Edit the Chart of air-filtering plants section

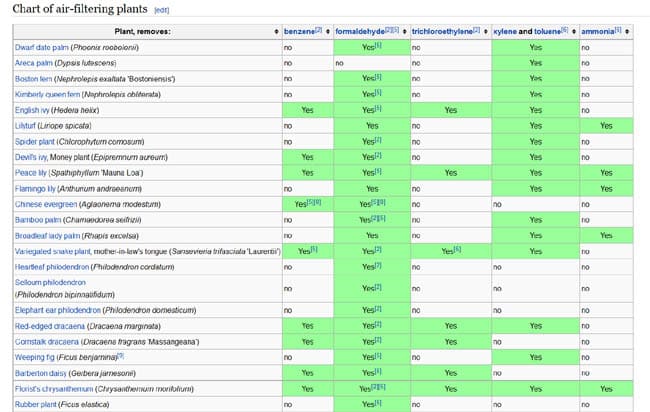point(162,10)
